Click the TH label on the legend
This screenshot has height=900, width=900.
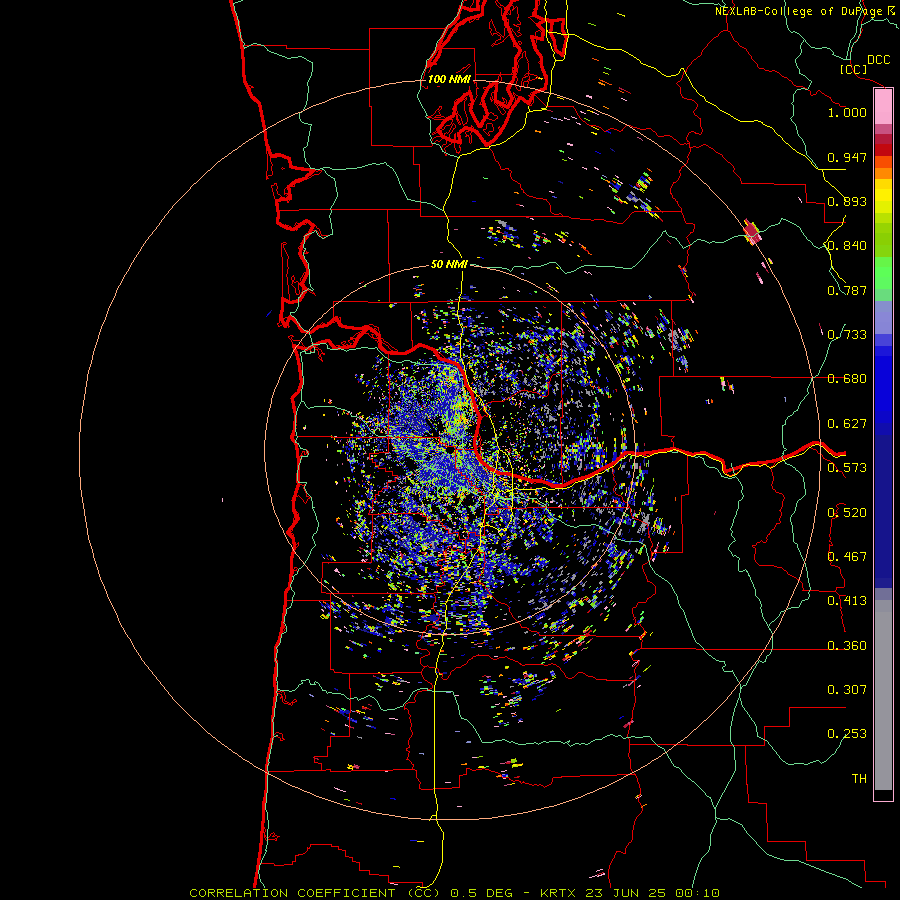pyautogui.click(x=859, y=779)
